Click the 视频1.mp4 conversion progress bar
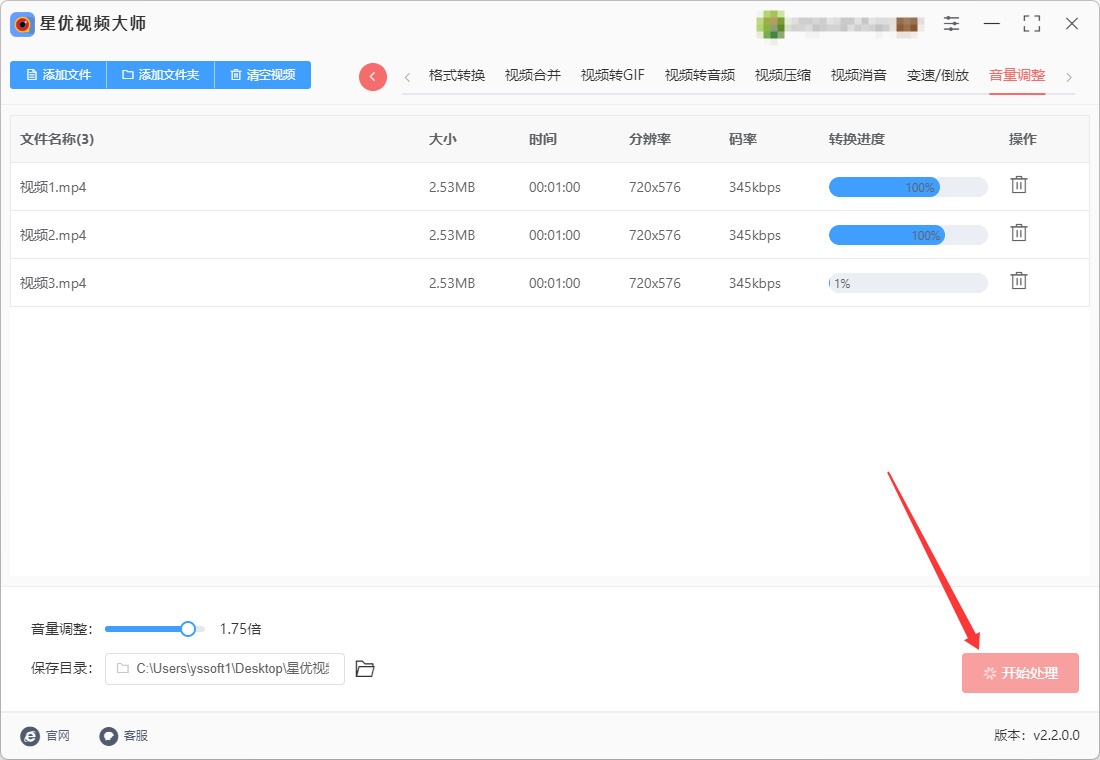 [x=908, y=187]
